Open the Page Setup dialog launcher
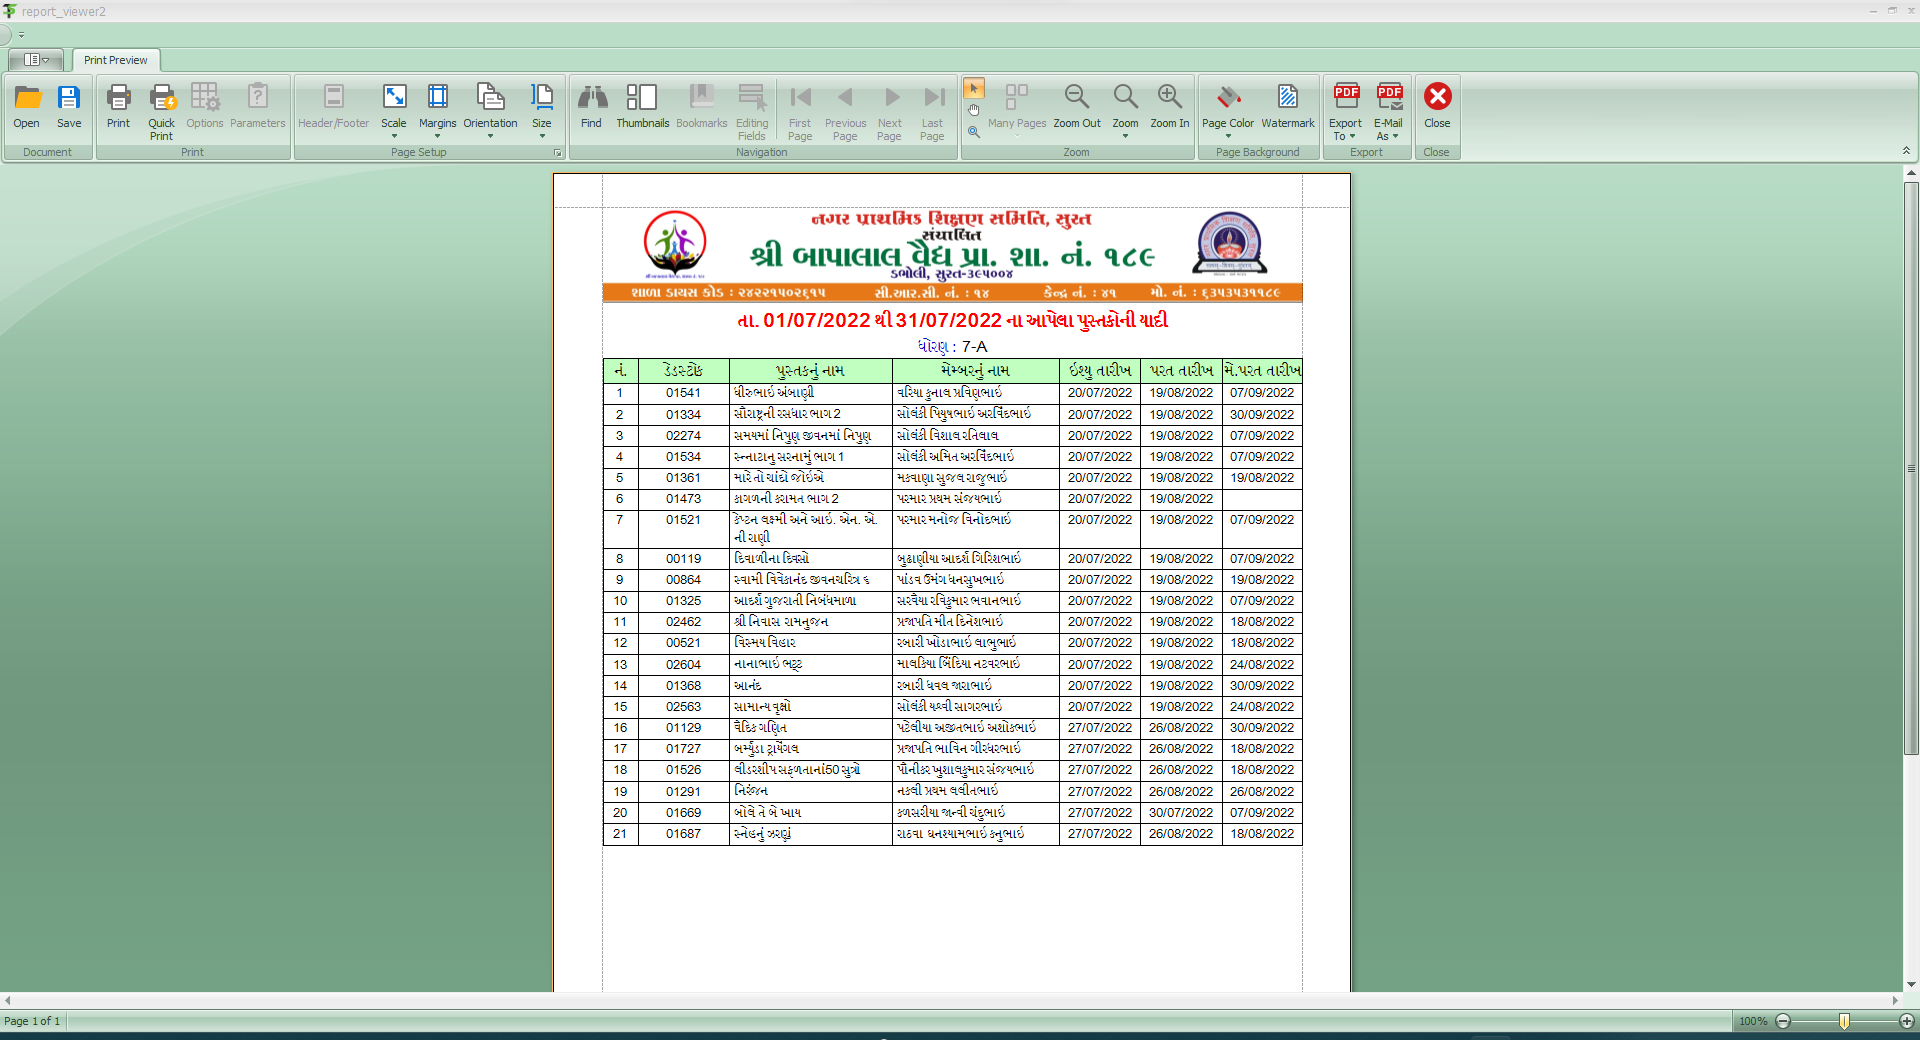The width and height of the screenshot is (1920, 1040). point(557,153)
